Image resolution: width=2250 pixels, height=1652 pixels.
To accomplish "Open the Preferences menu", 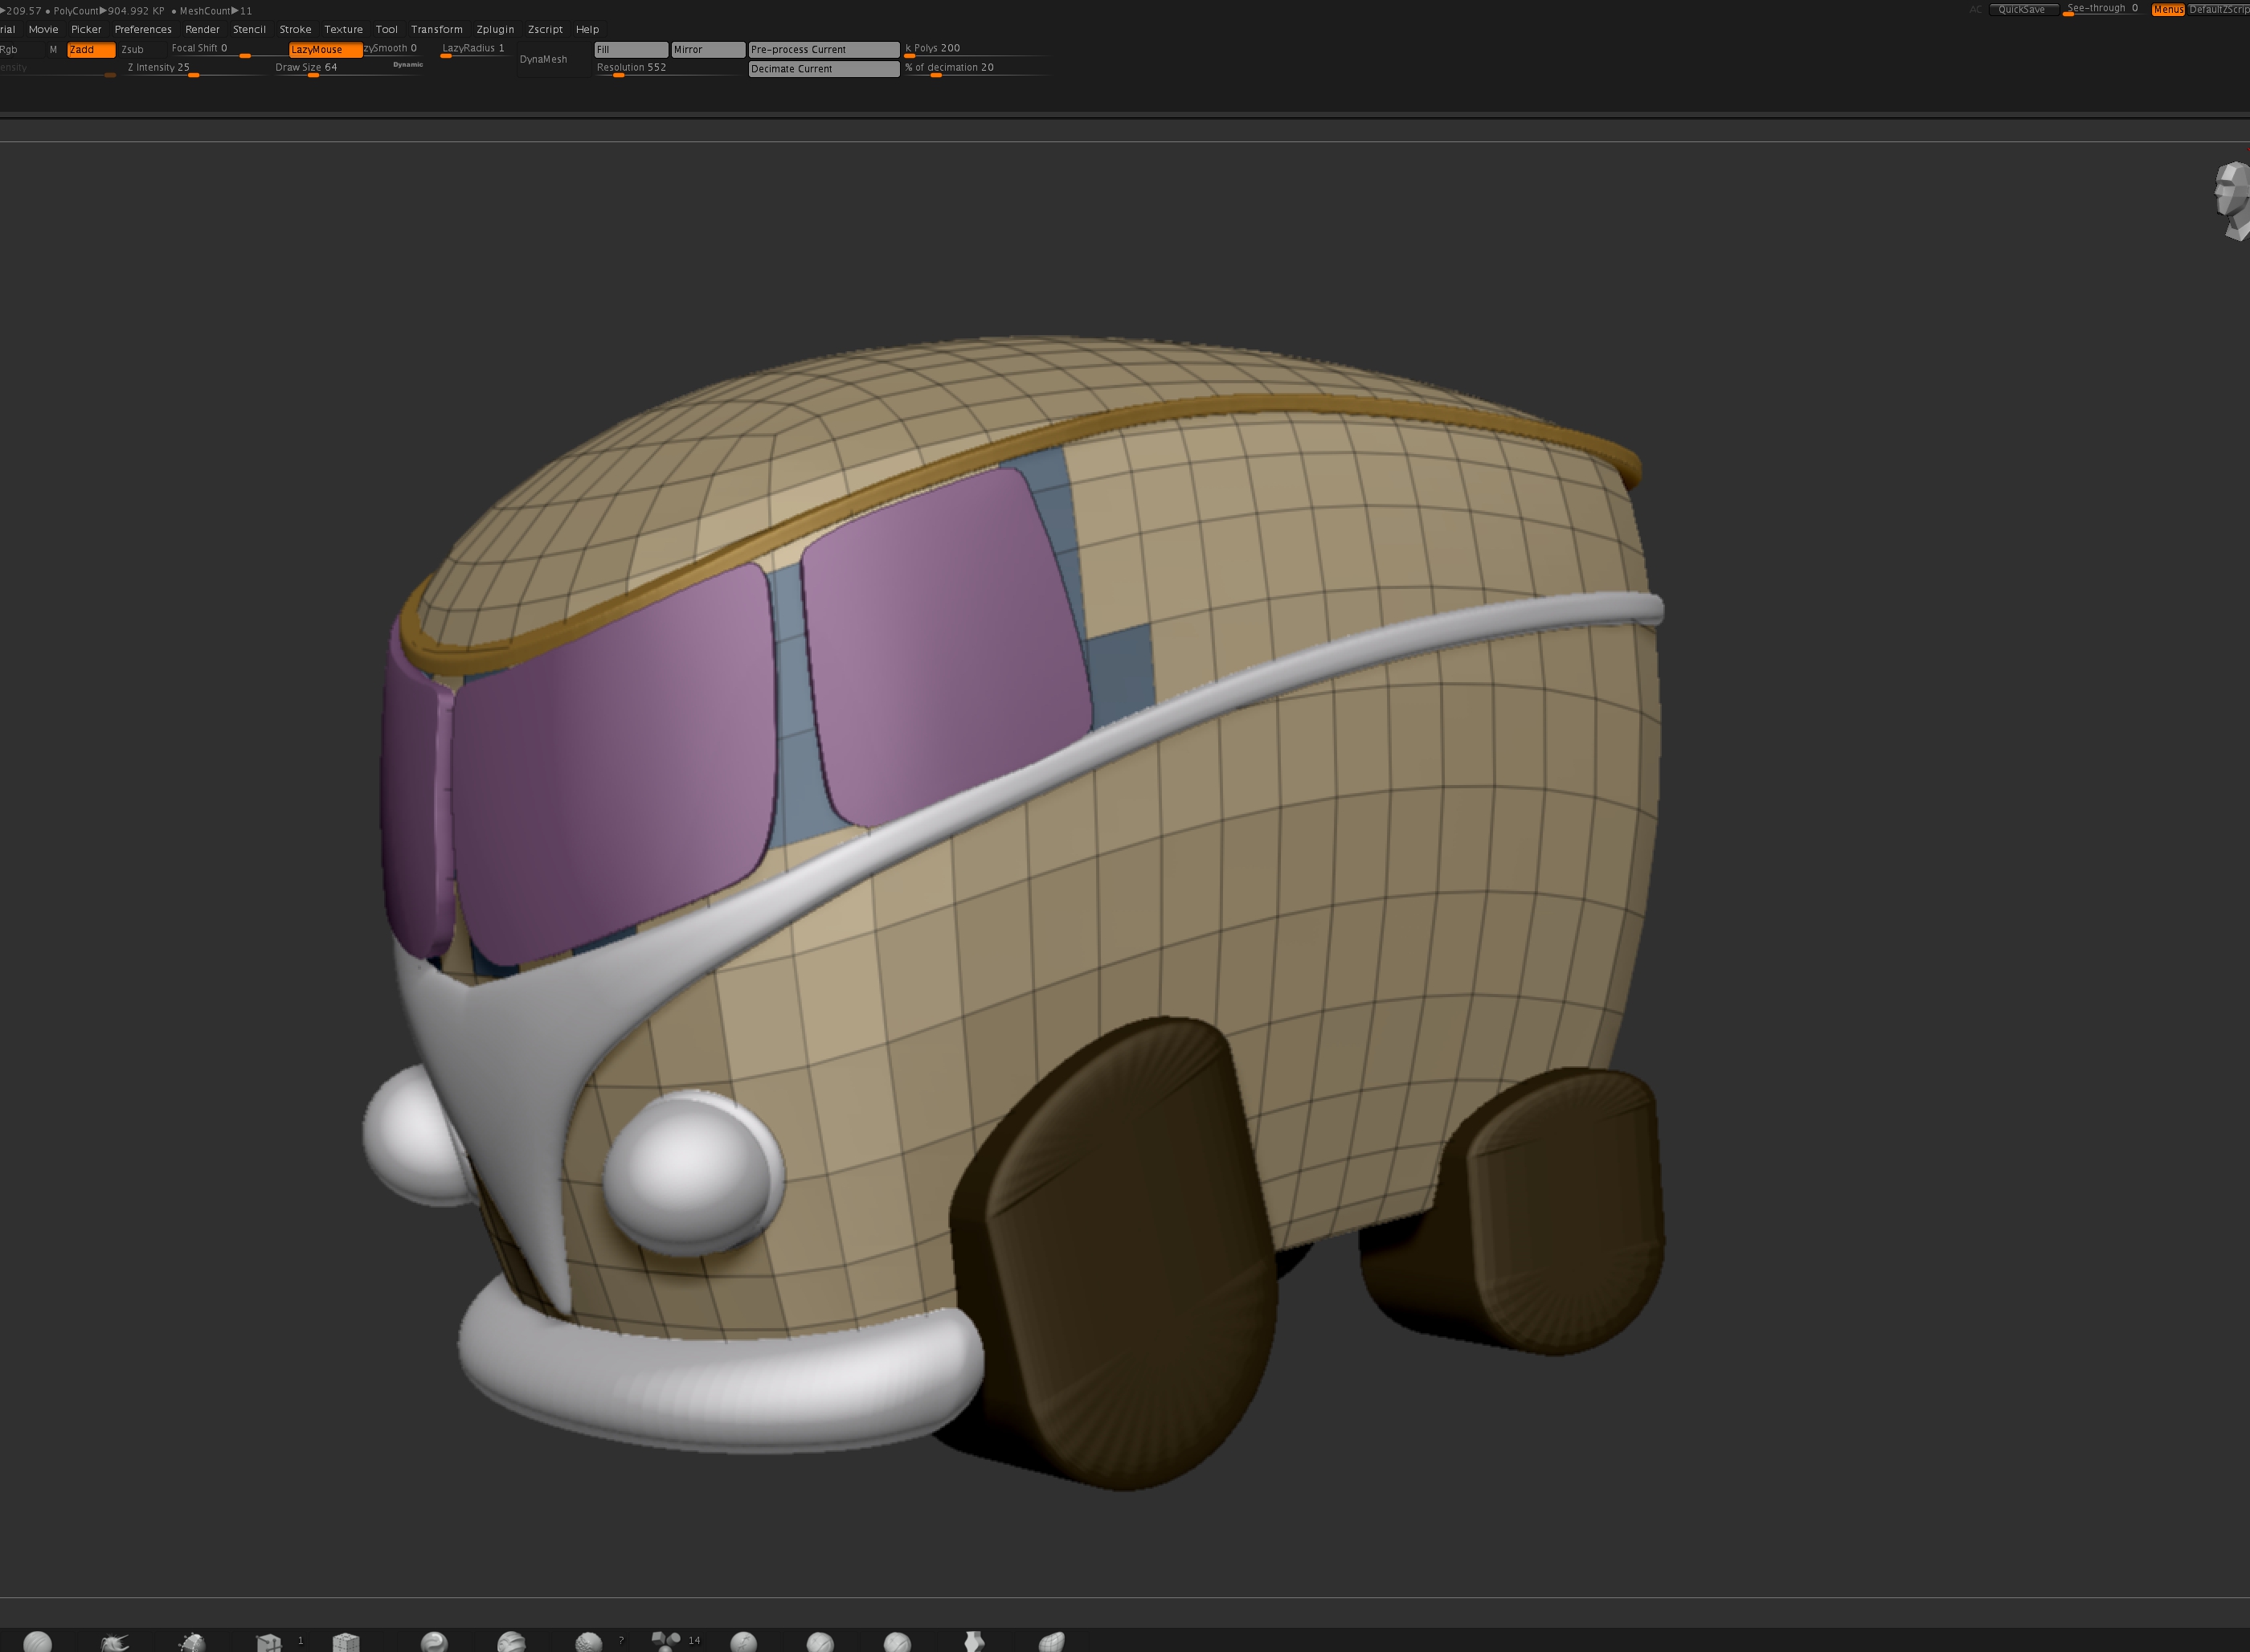I will (143, 29).
